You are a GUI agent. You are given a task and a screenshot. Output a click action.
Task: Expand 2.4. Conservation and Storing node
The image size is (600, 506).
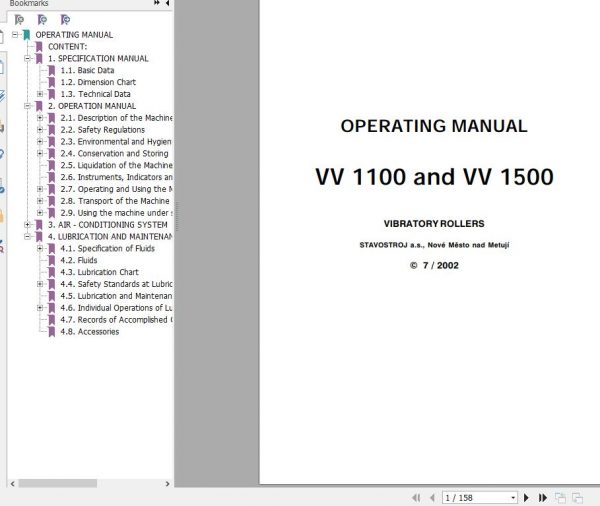pyautogui.click(x=40, y=153)
